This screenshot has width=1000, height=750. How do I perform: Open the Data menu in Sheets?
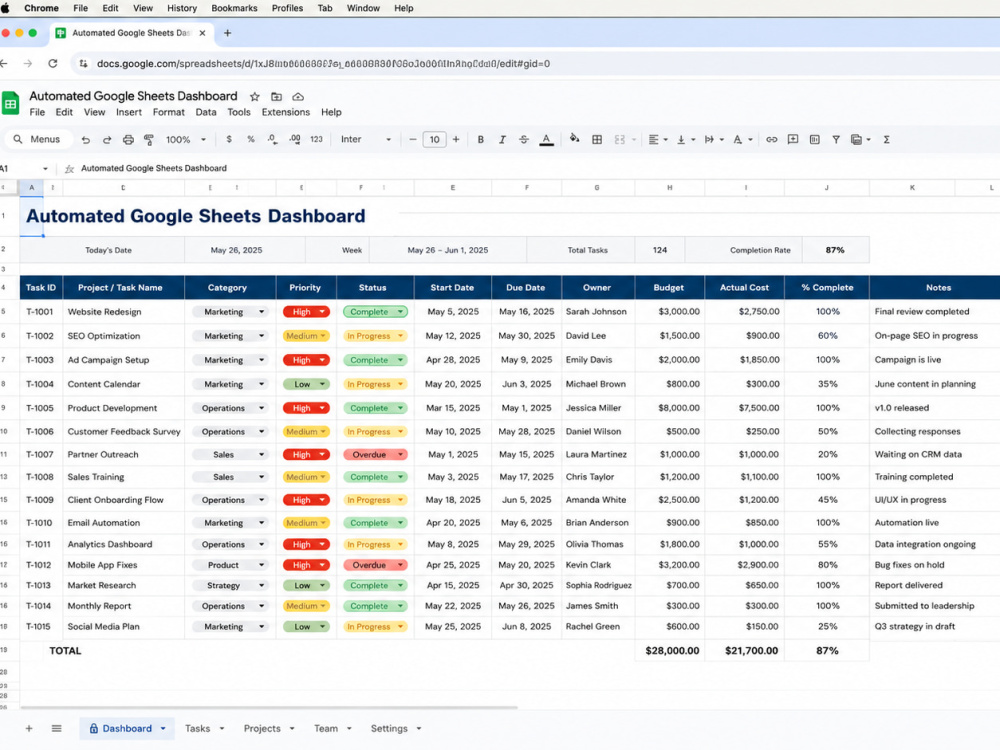pos(206,112)
